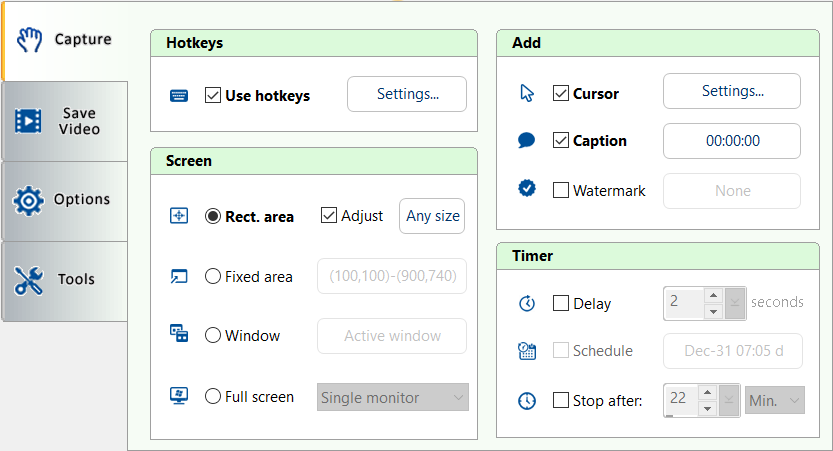The image size is (833, 451).
Task: Open the hotkeys Settings button
Action: (407, 94)
